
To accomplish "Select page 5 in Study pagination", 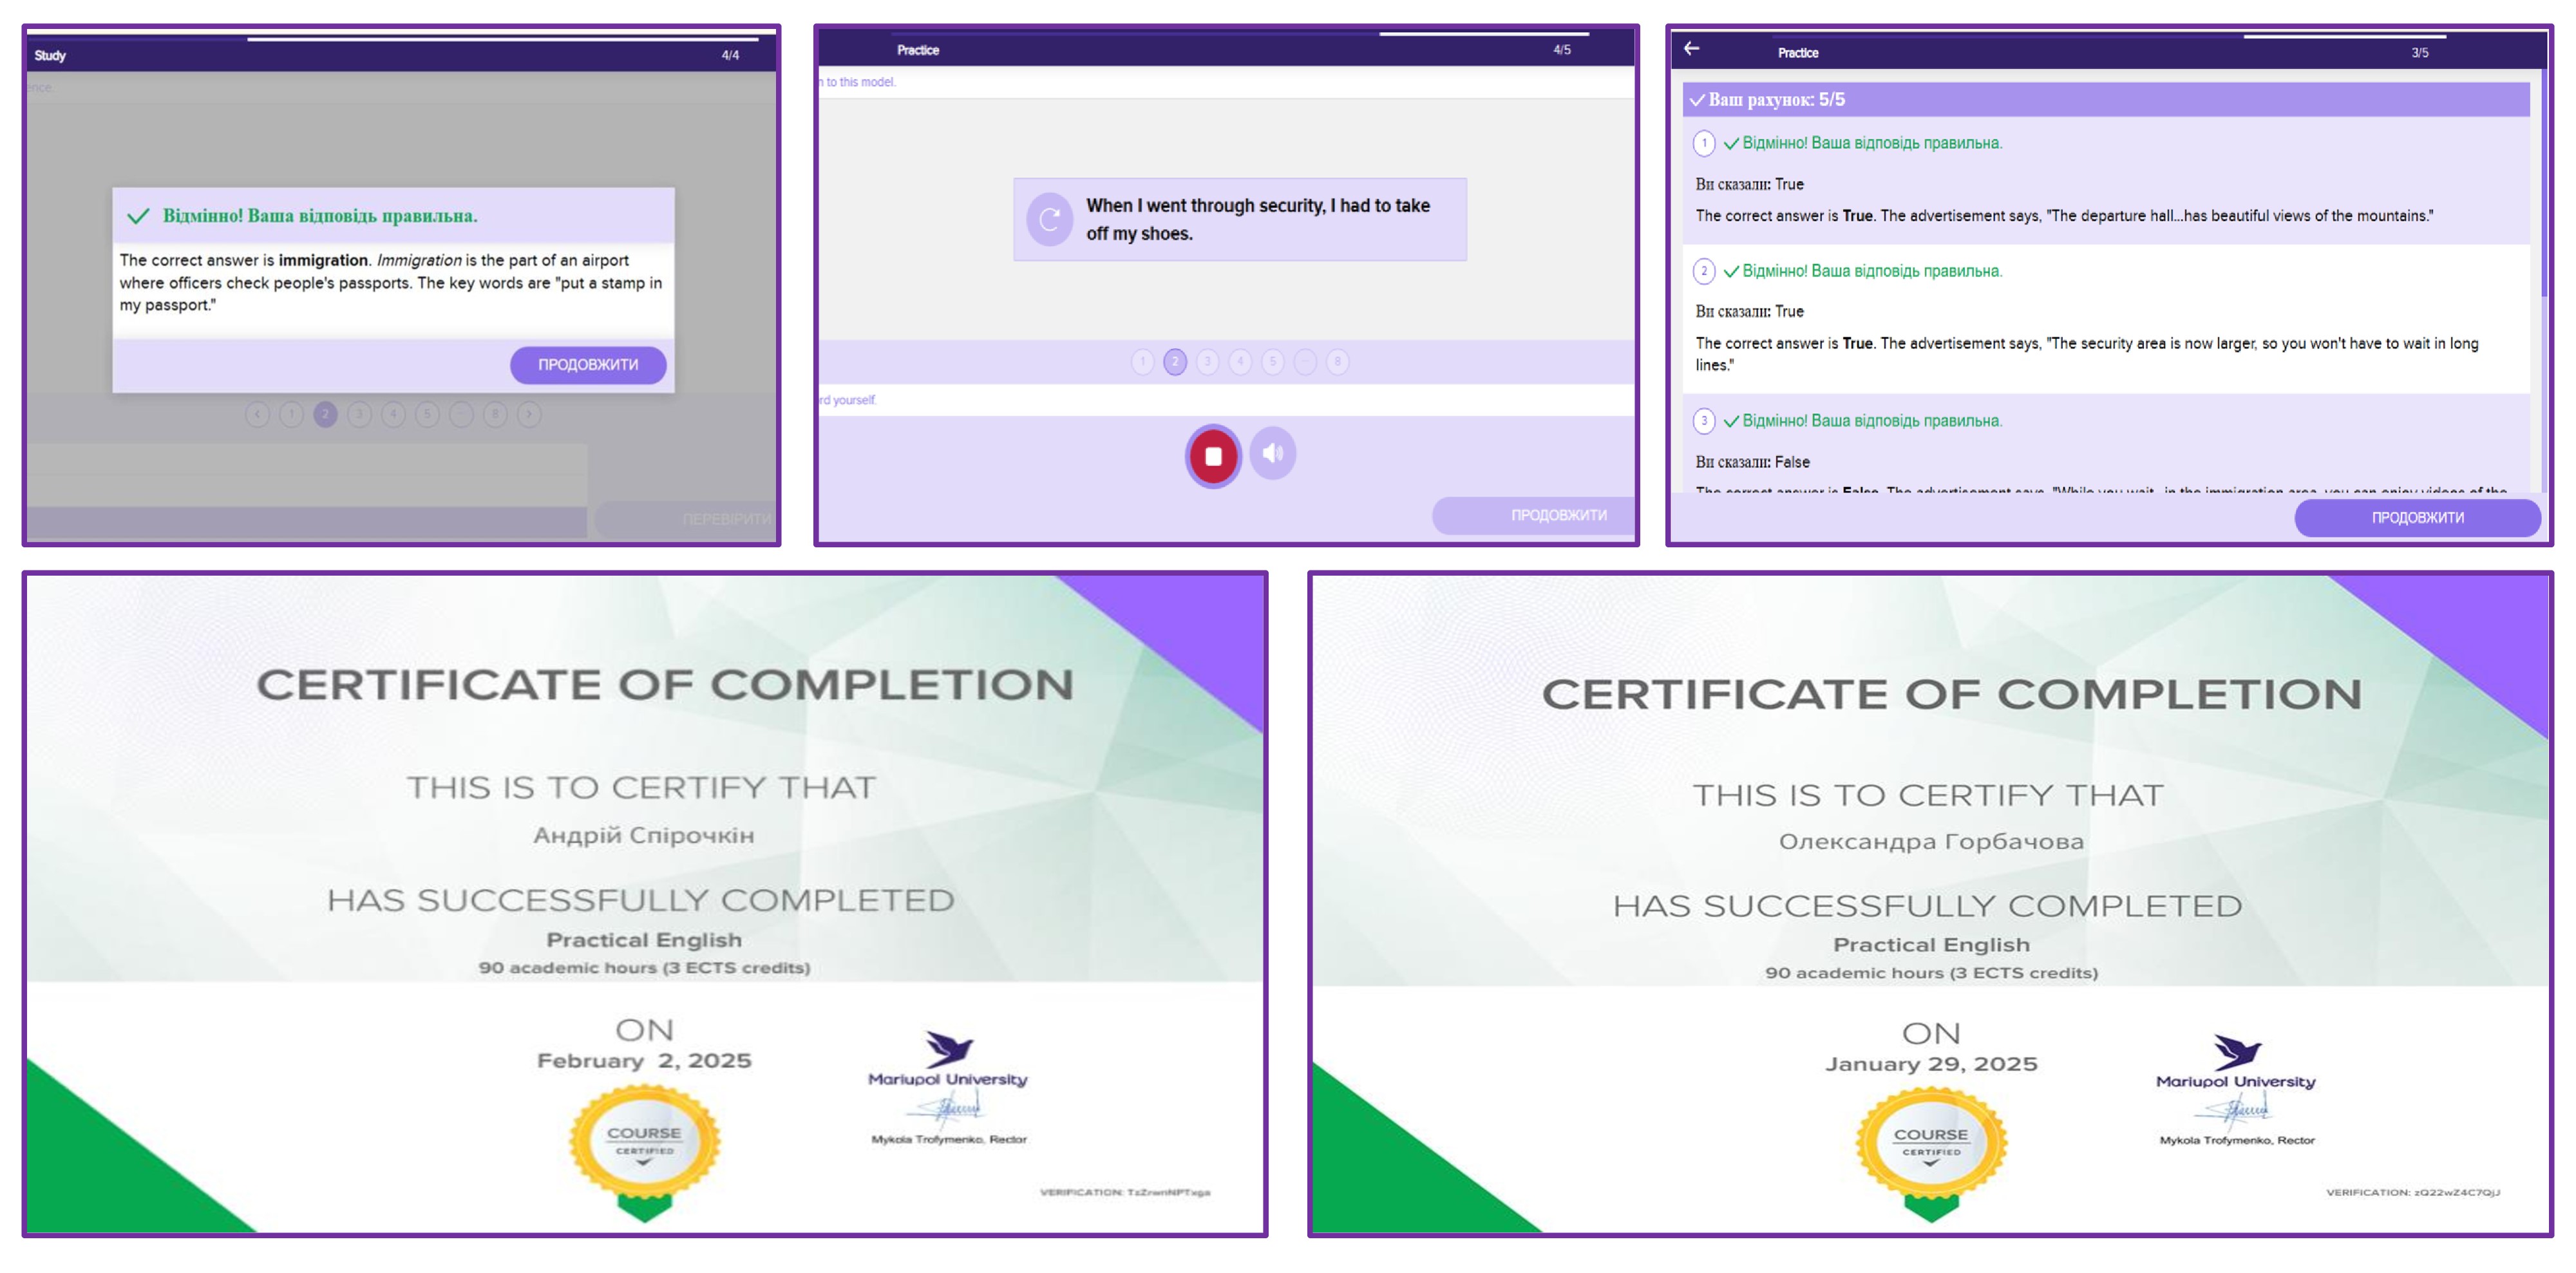I will click(x=427, y=414).
